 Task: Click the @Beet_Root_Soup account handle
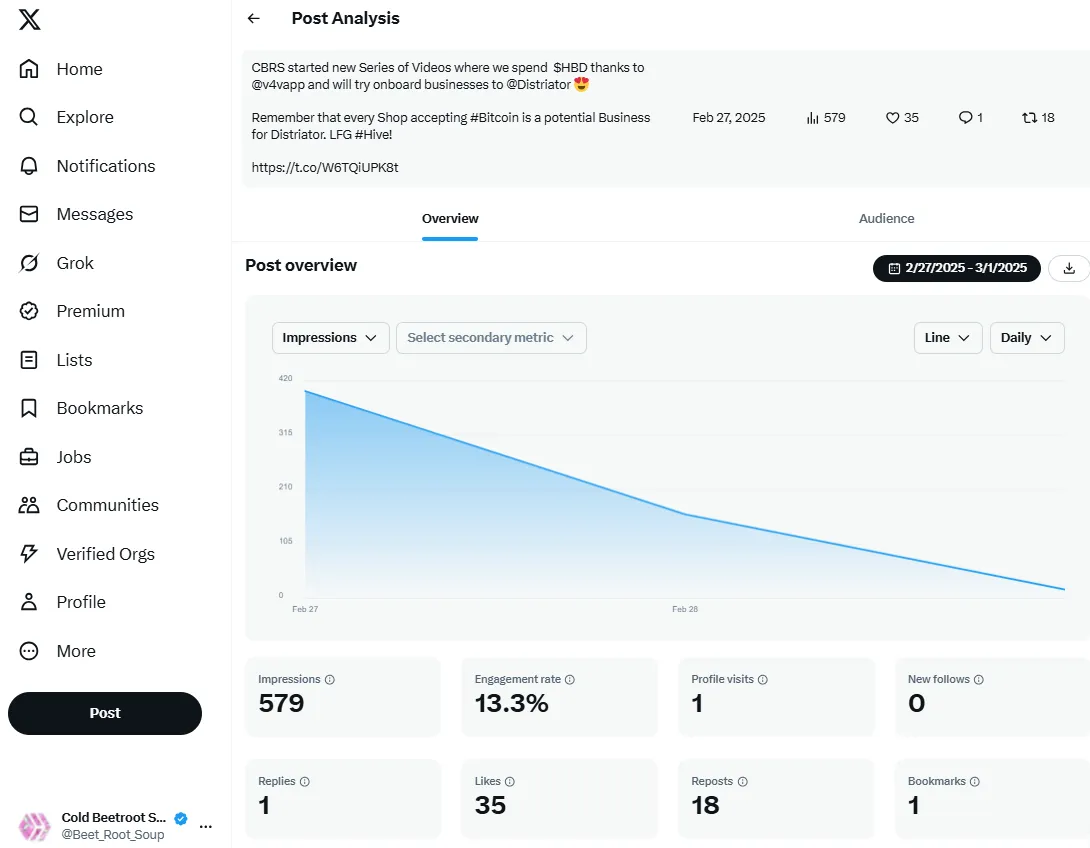point(113,835)
